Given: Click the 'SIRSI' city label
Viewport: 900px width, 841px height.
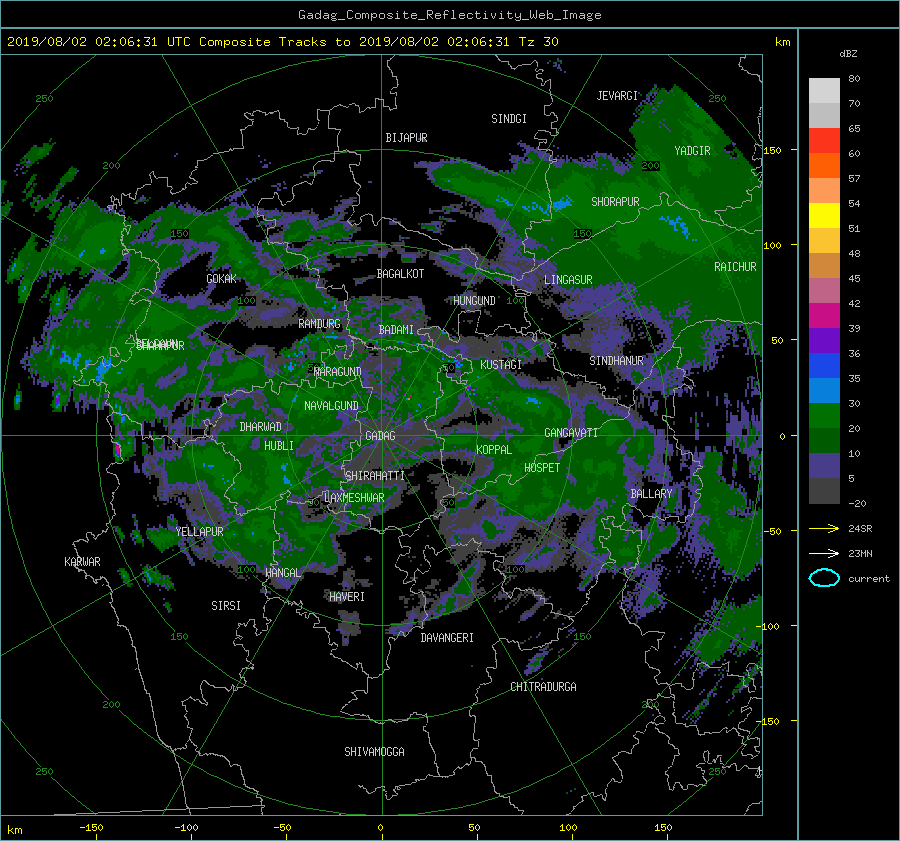Looking at the screenshot, I should pyautogui.click(x=226, y=606).
